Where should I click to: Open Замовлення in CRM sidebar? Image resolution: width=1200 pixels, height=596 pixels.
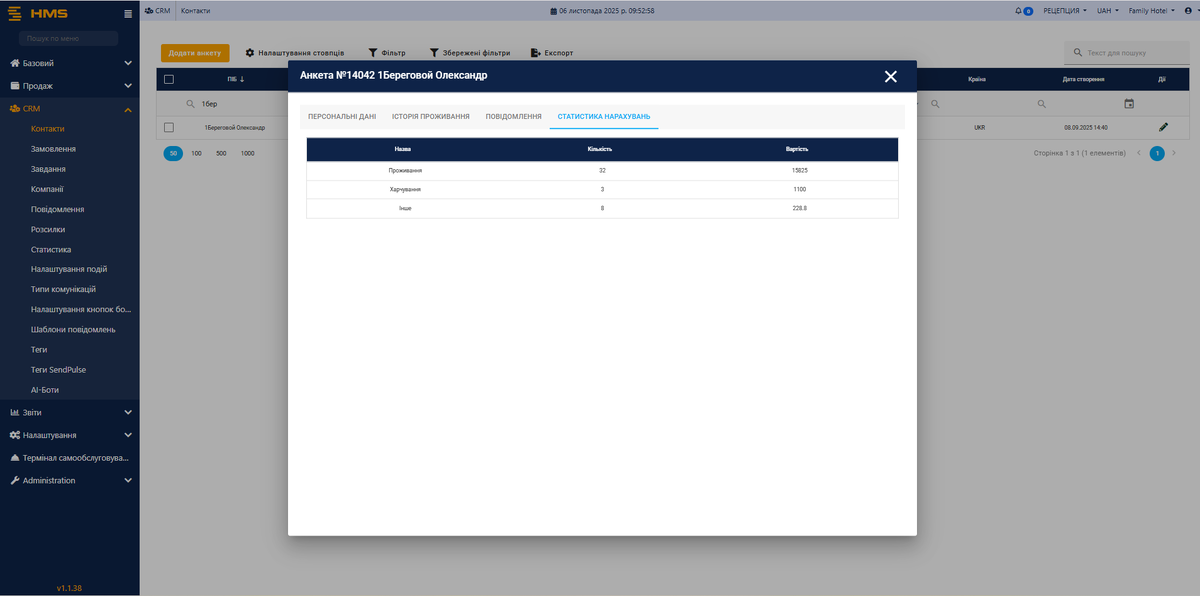[x=53, y=149]
